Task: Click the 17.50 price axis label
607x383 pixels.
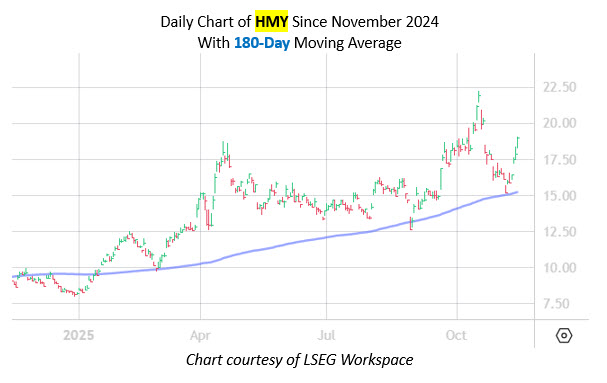Action: pos(559,160)
